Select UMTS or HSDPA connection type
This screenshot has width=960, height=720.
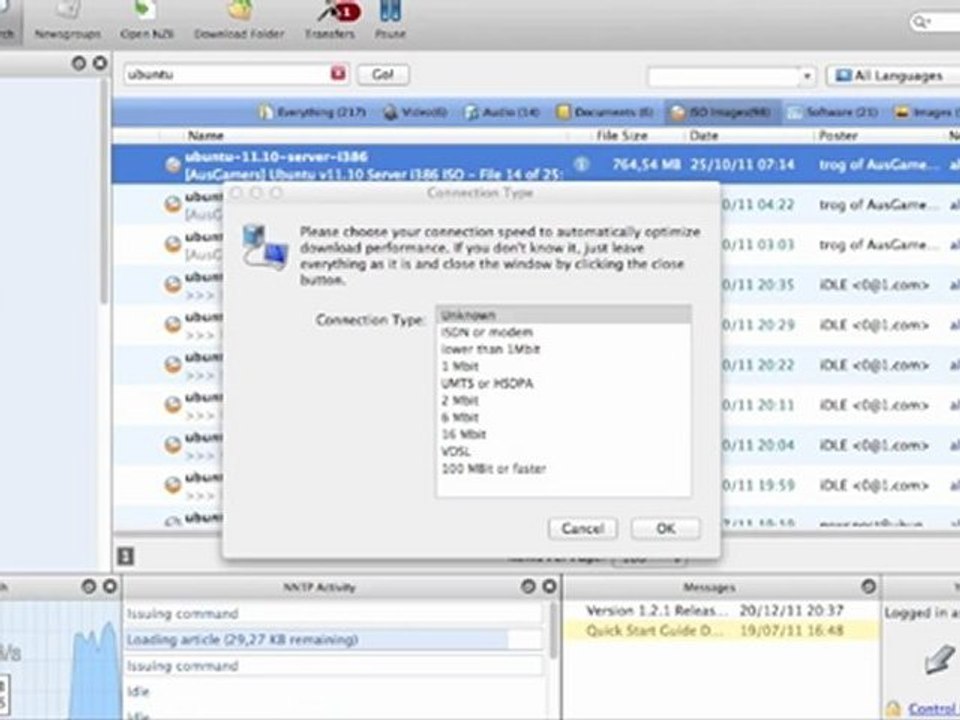coord(563,383)
